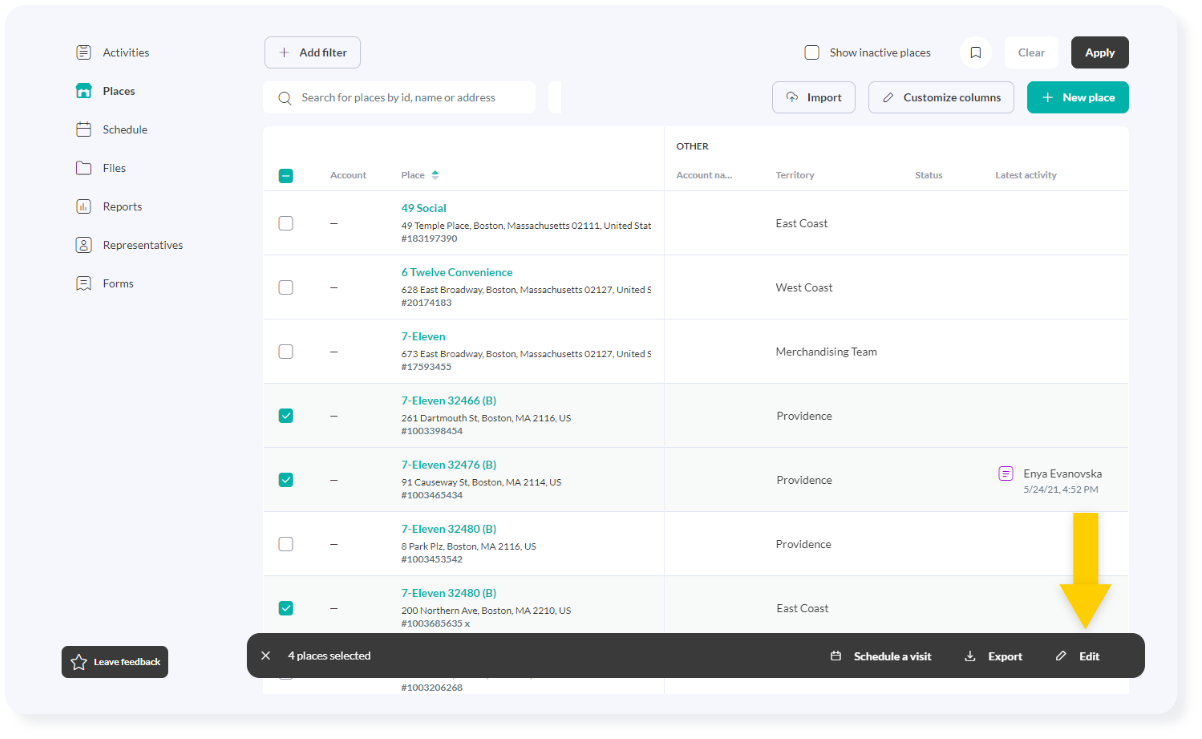Viewport: 1202px width, 739px height.
Task: Open the Add filter dropdown
Action: tap(312, 53)
